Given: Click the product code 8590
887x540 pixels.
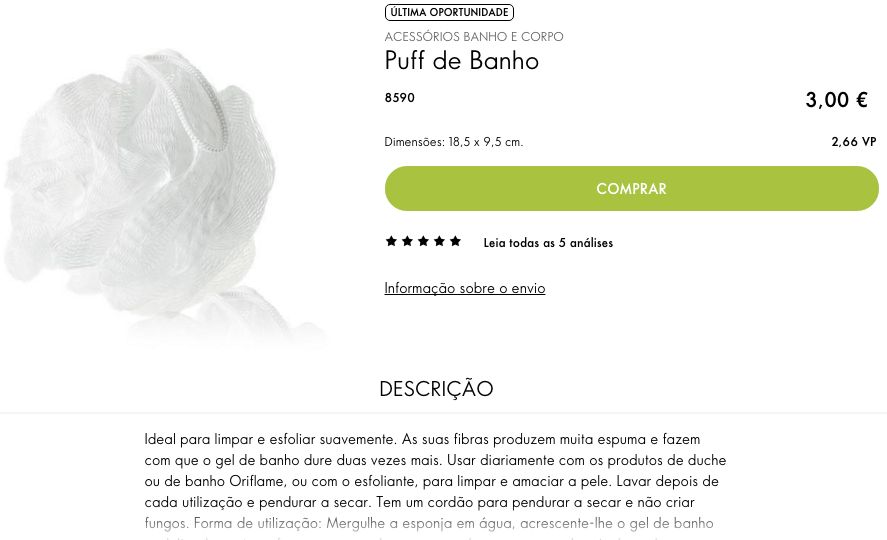Looking at the screenshot, I should 399,98.
